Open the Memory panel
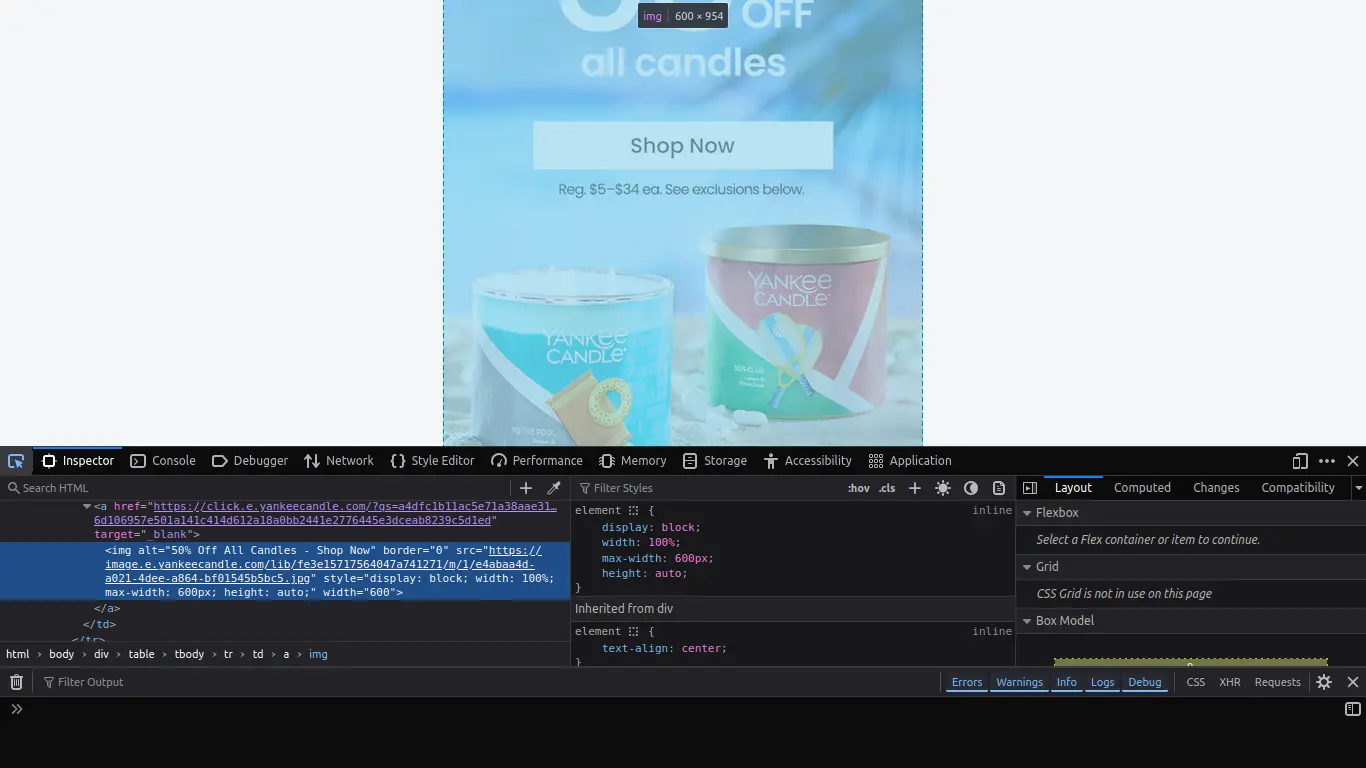The height and width of the screenshot is (768, 1366). click(633, 461)
